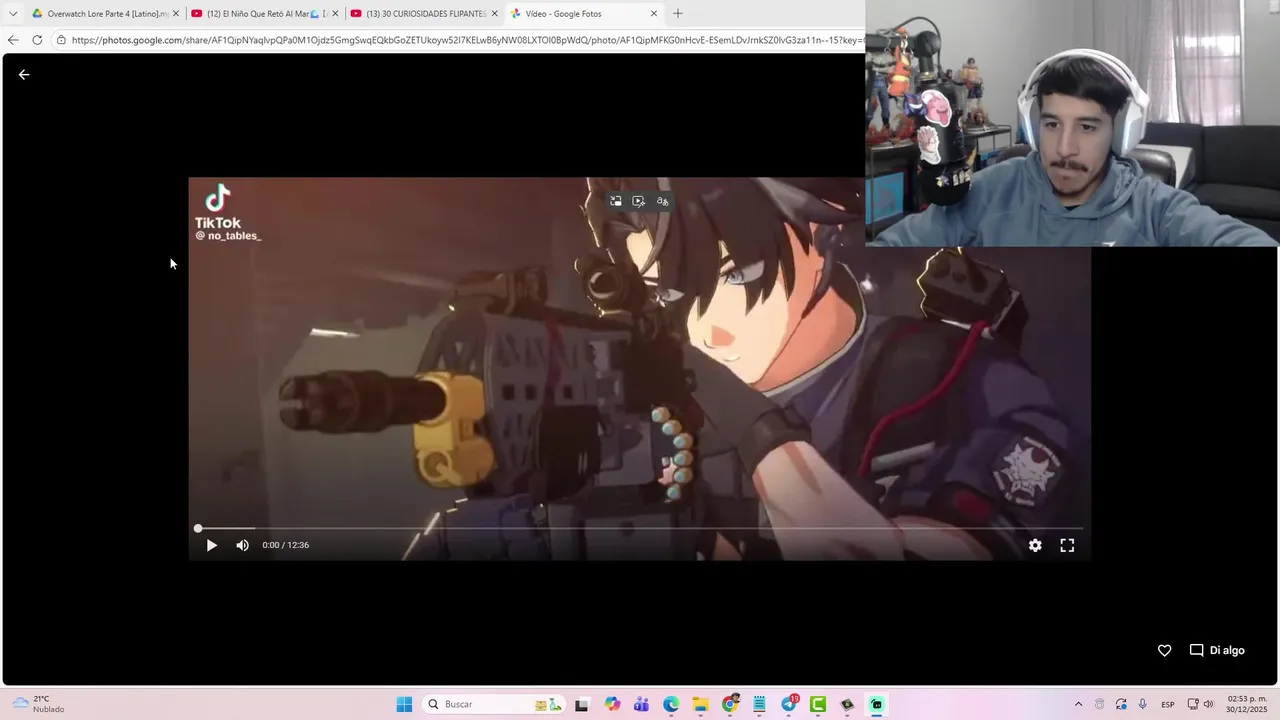1280x720 pixels.
Task: Focus the photos.google.com address bar
Action: (465, 40)
